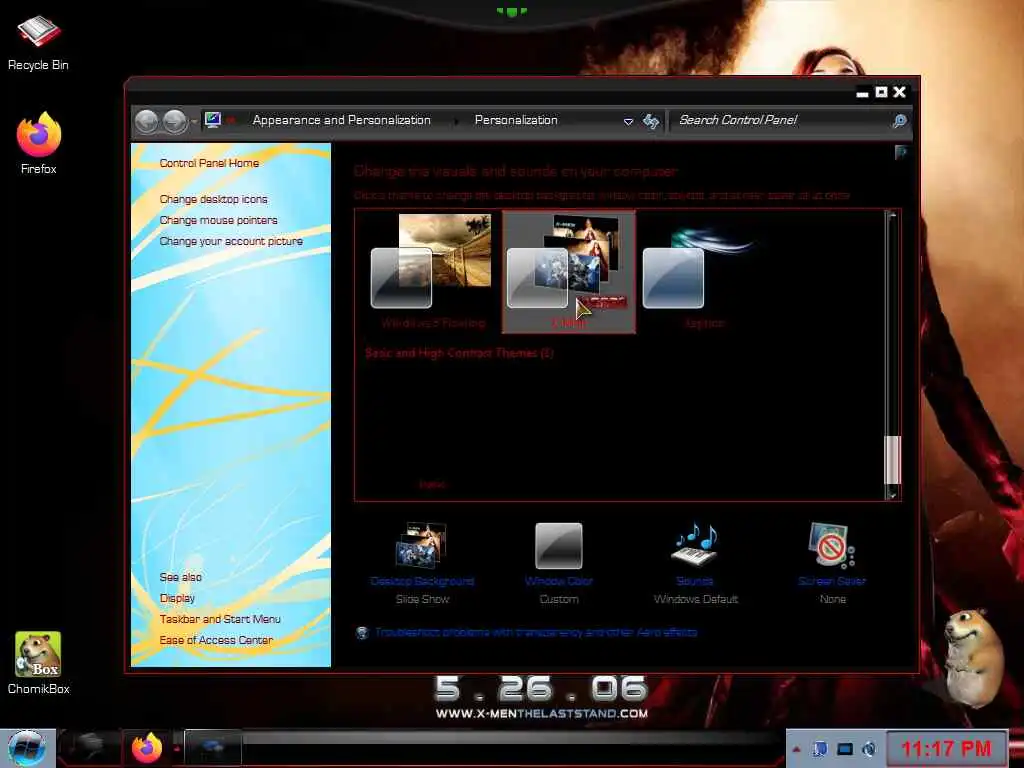Click the network monitor tray icon
This screenshot has height=768, width=1024.
(845, 749)
